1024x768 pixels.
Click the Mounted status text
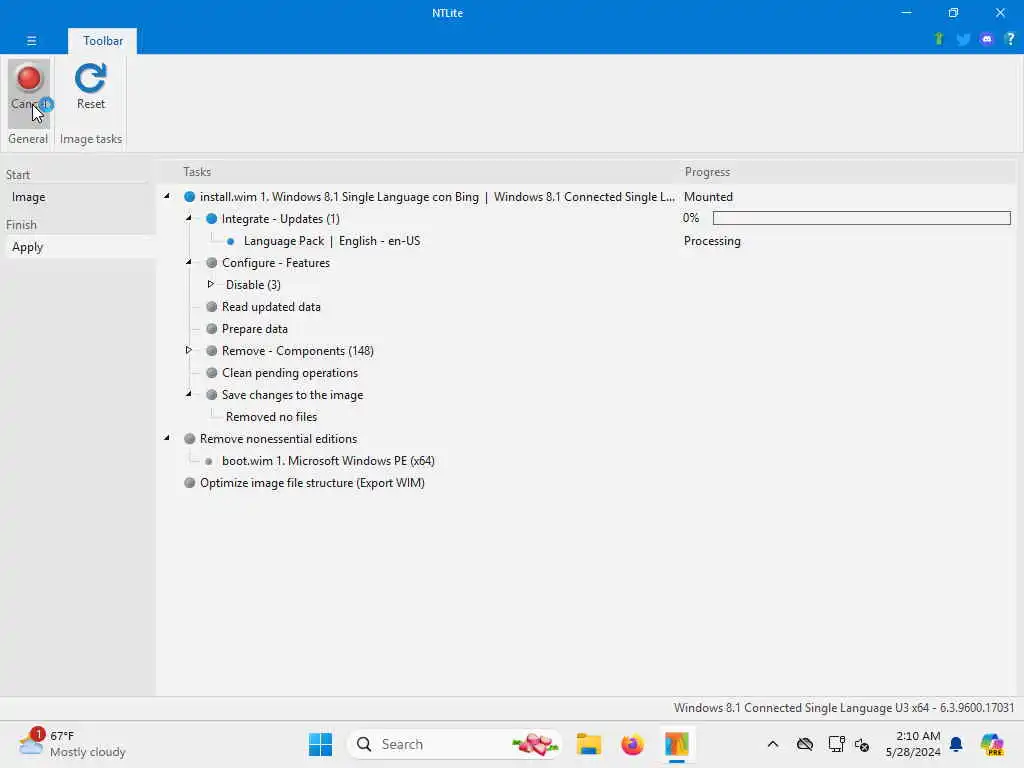pos(708,197)
